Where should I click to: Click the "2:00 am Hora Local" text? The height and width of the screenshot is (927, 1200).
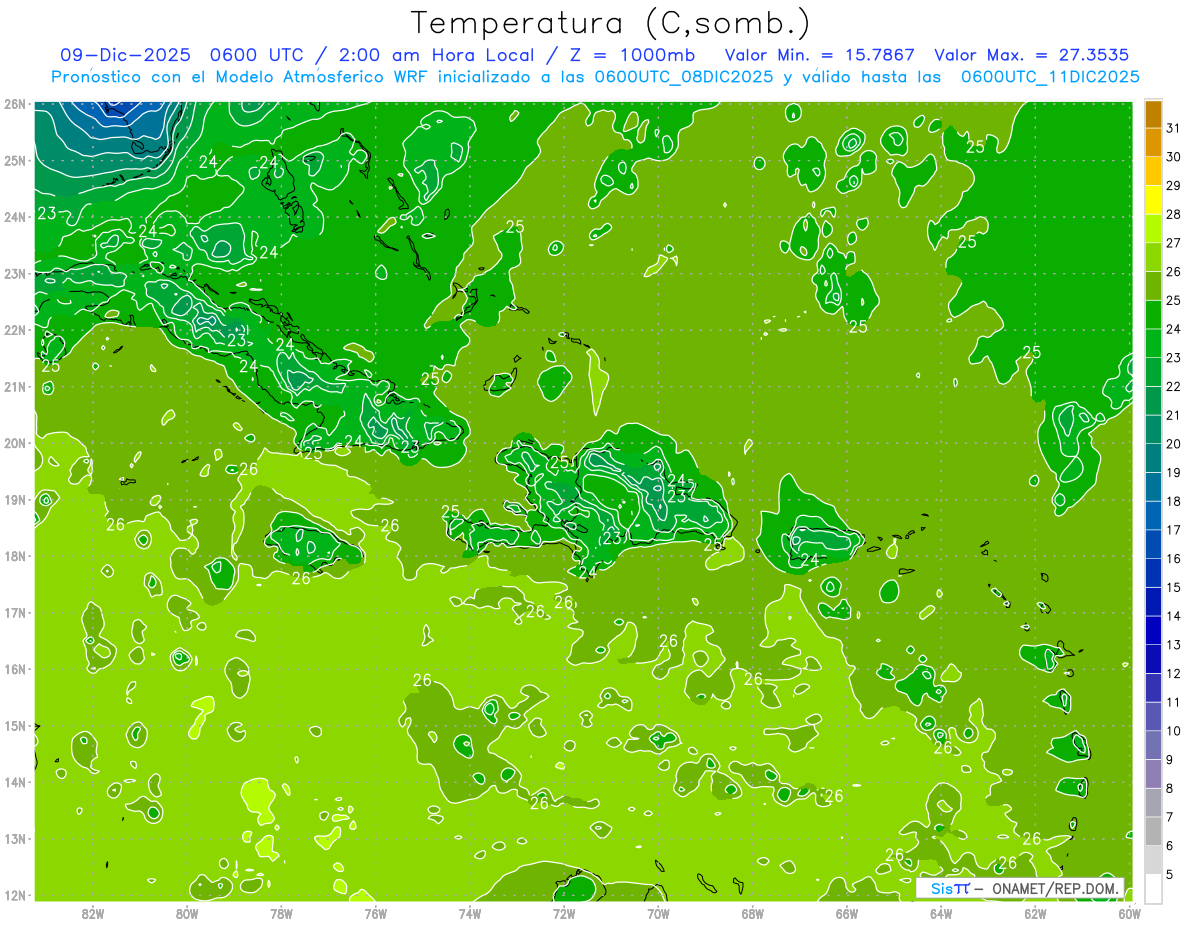point(436,55)
